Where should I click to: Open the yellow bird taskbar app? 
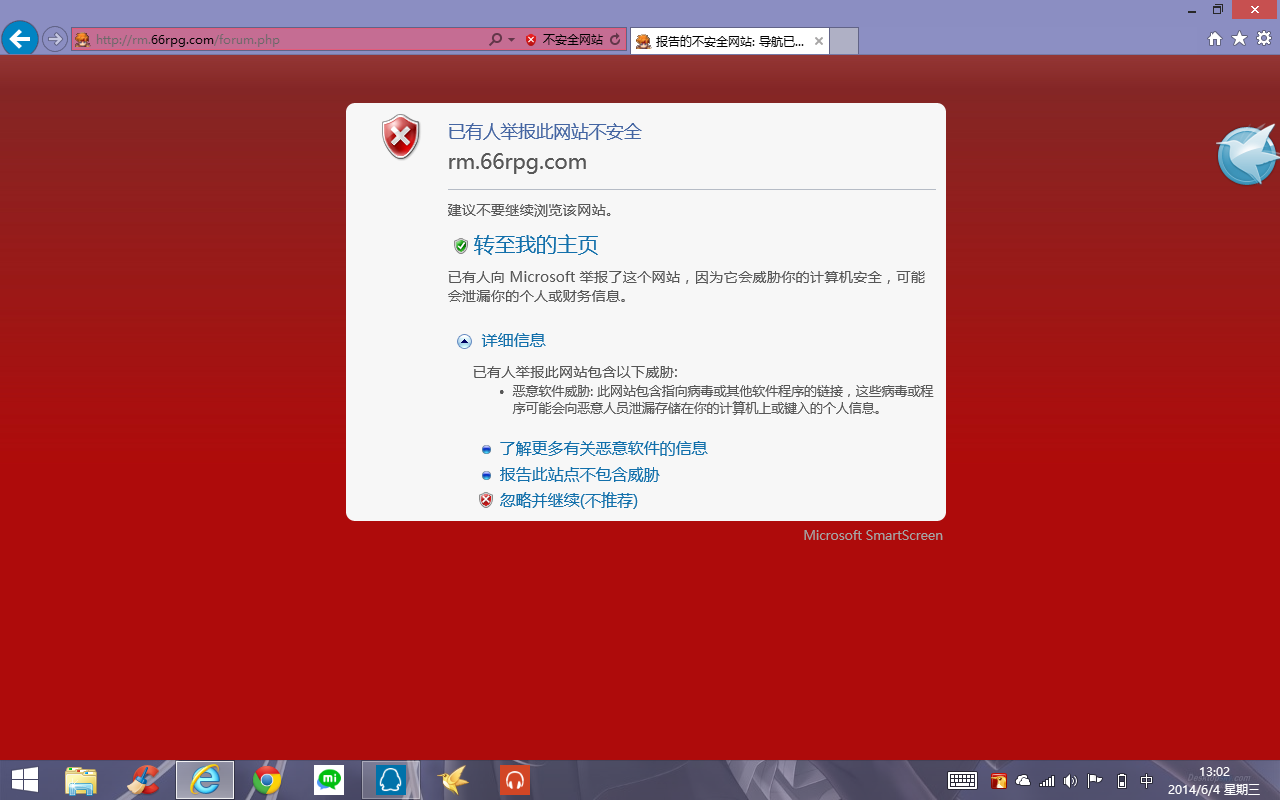pos(453,780)
